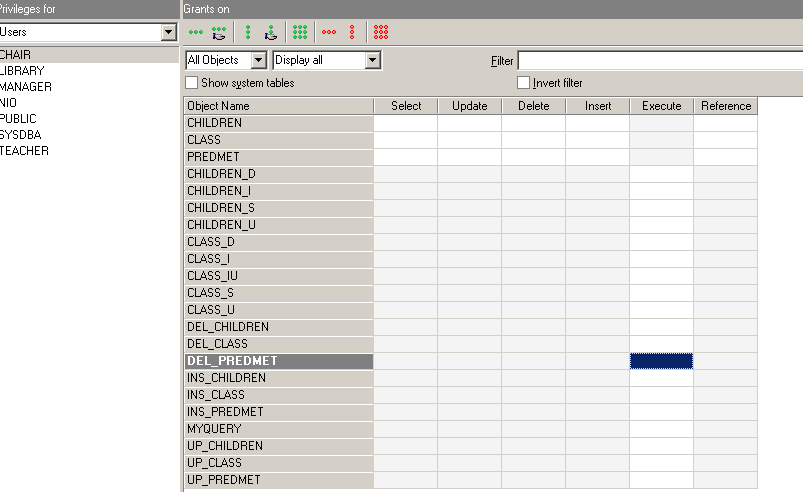Click Revoke All from All red grid icon
This screenshot has width=803, height=492.
(x=381, y=32)
